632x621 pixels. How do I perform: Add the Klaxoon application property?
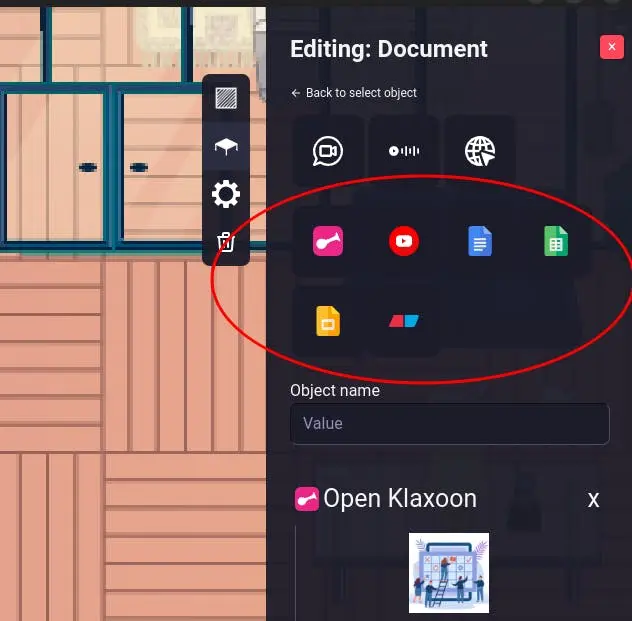point(328,241)
